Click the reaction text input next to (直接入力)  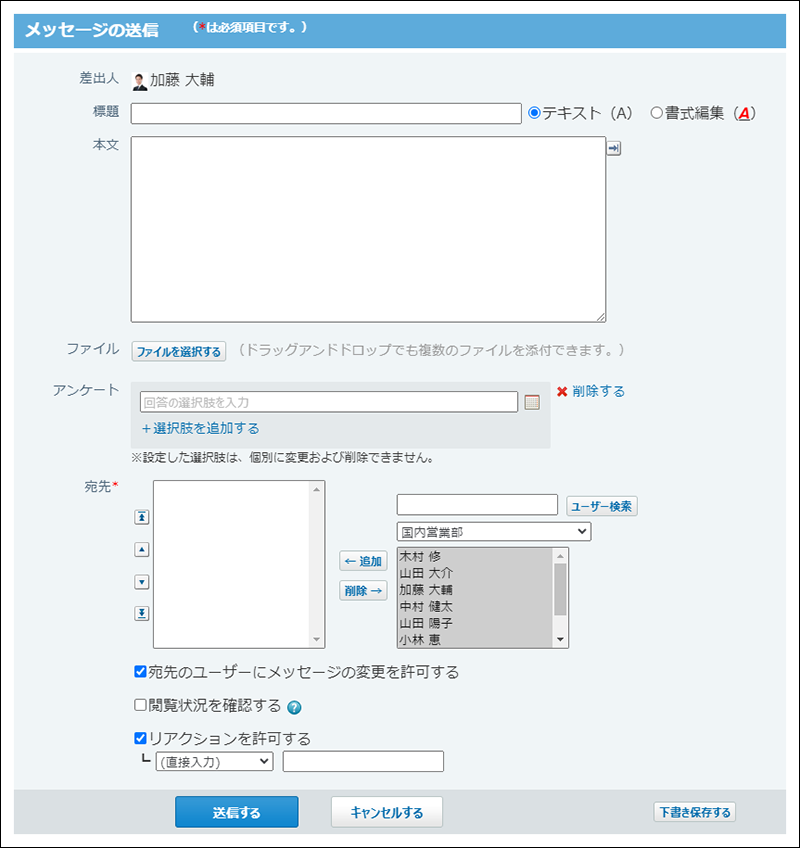pos(363,761)
